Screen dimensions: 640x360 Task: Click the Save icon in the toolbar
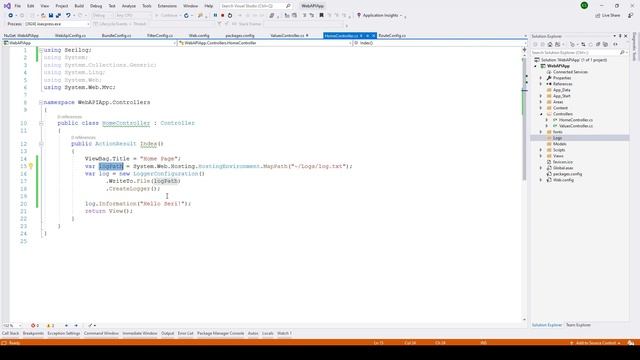[x=51, y=16]
